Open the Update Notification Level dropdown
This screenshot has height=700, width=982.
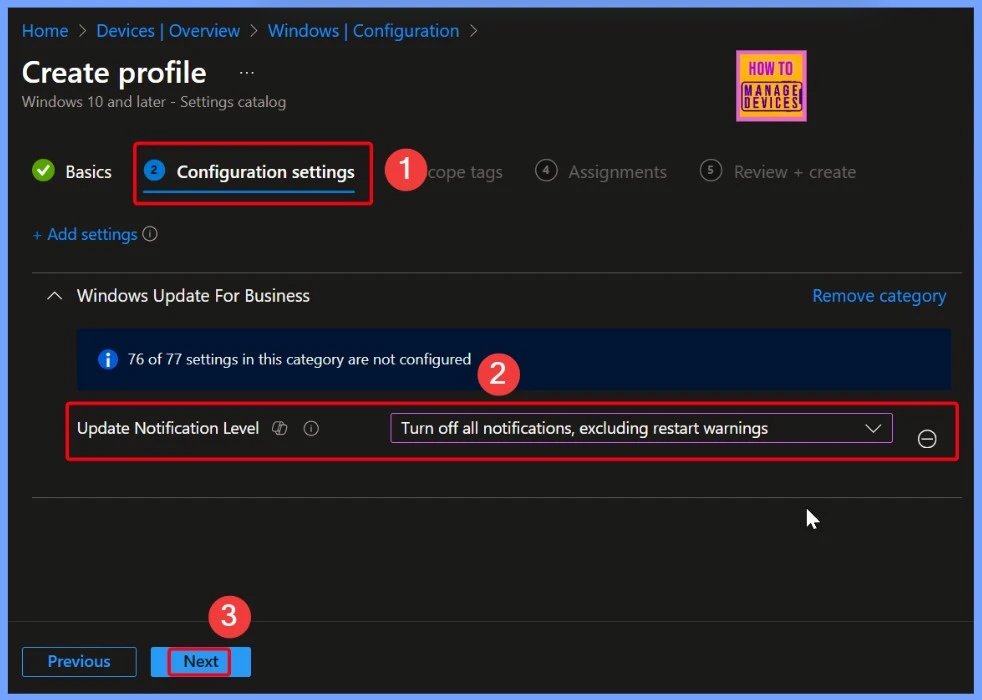click(x=641, y=428)
